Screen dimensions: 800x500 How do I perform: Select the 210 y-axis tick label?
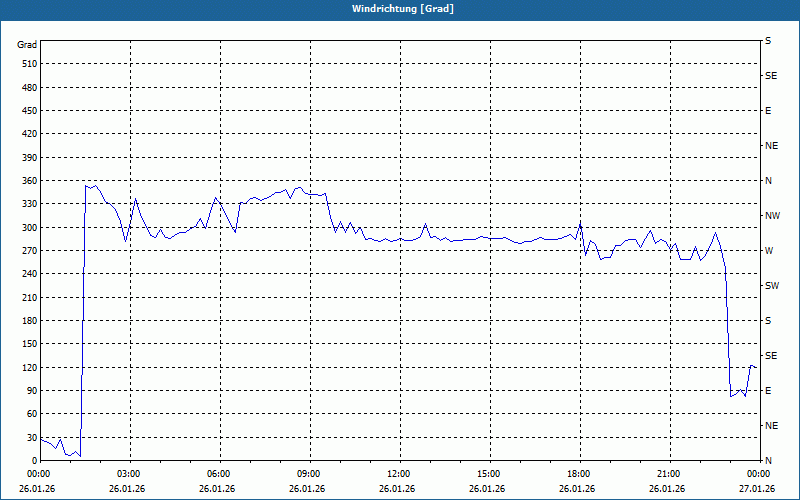point(30,297)
